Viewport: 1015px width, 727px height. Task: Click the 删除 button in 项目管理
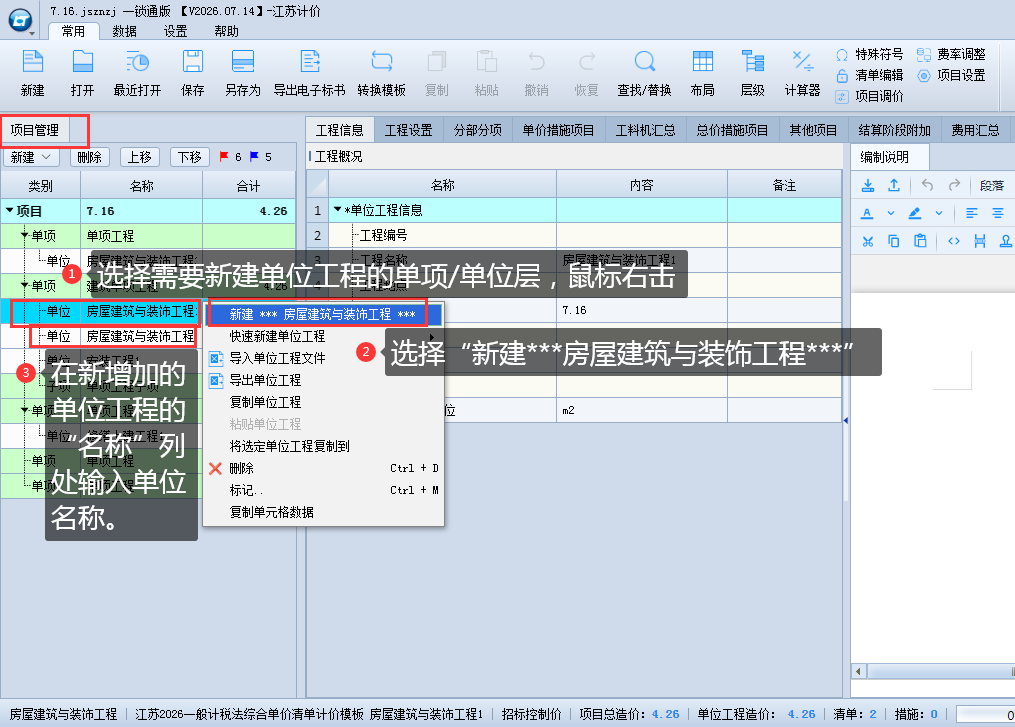click(89, 157)
